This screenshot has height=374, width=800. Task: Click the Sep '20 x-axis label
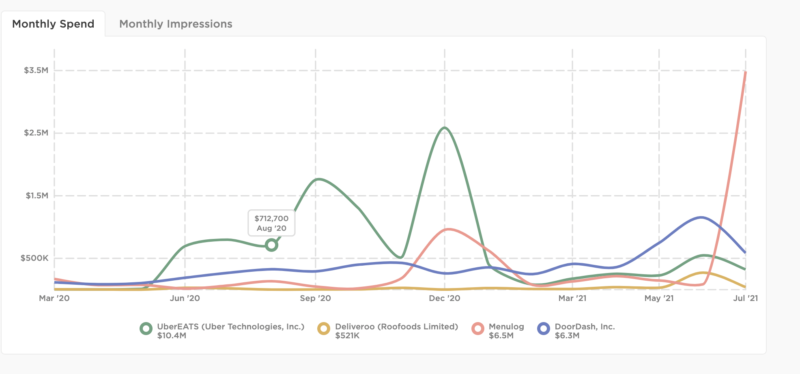tap(315, 298)
